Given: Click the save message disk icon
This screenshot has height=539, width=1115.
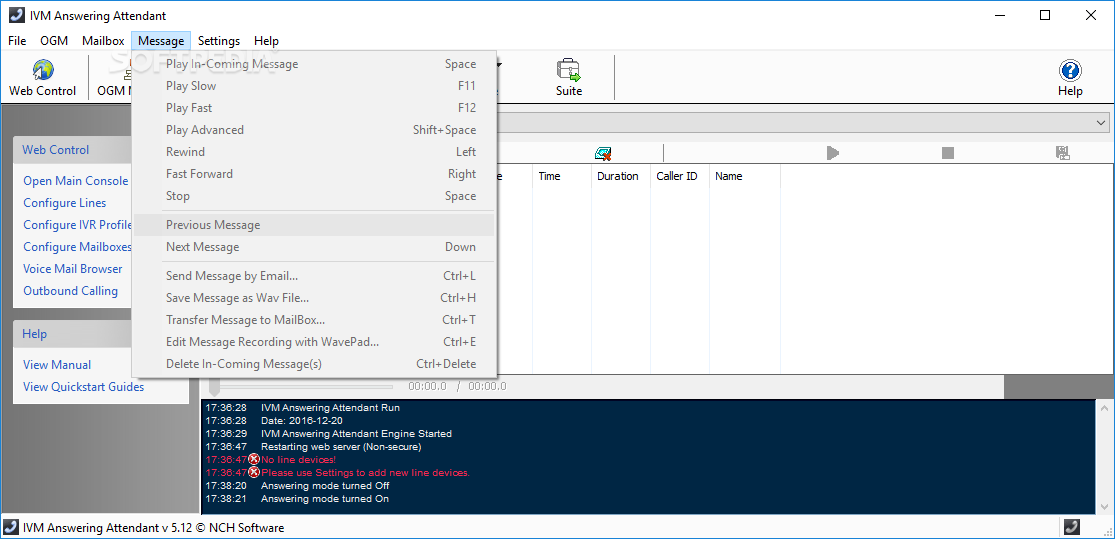Looking at the screenshot, I should click(x=1062, y=153).
